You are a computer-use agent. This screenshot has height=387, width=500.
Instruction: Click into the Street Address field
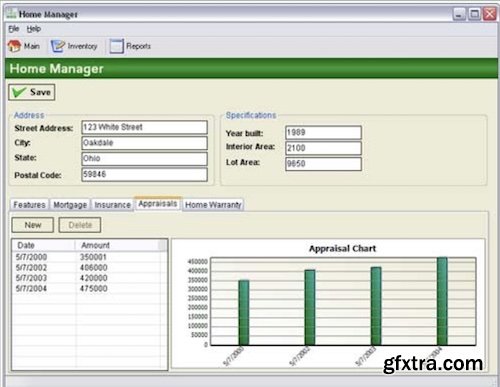(144, 127)
